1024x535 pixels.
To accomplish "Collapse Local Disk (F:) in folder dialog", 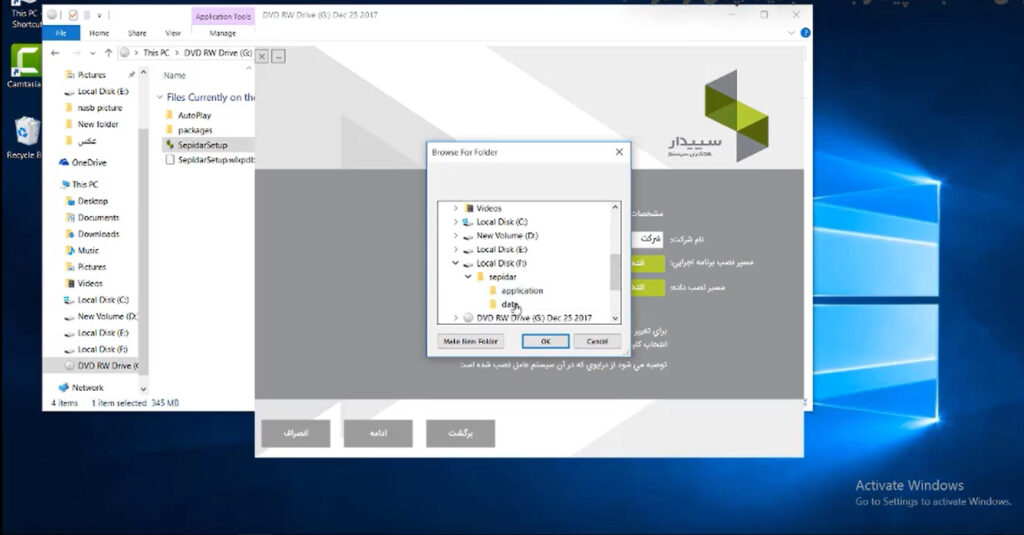I will click(456, 263).
